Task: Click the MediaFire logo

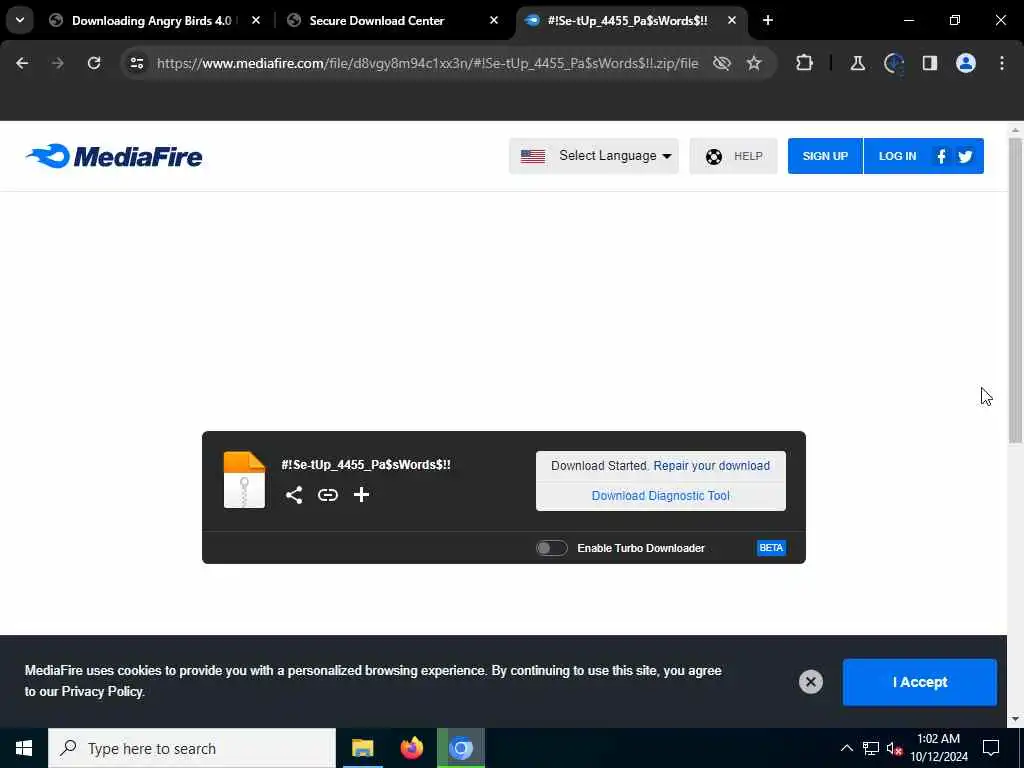Action: point(114,156)
